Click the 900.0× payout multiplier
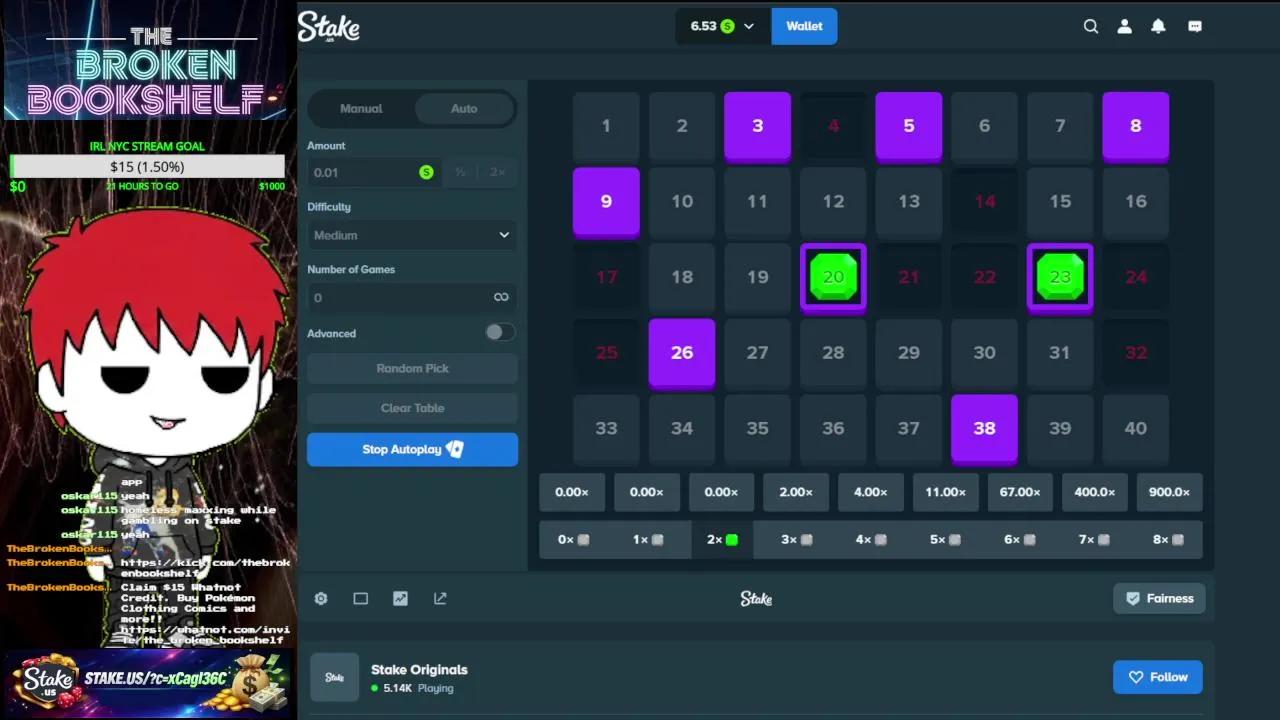1280x720 pixels. 1169,492
